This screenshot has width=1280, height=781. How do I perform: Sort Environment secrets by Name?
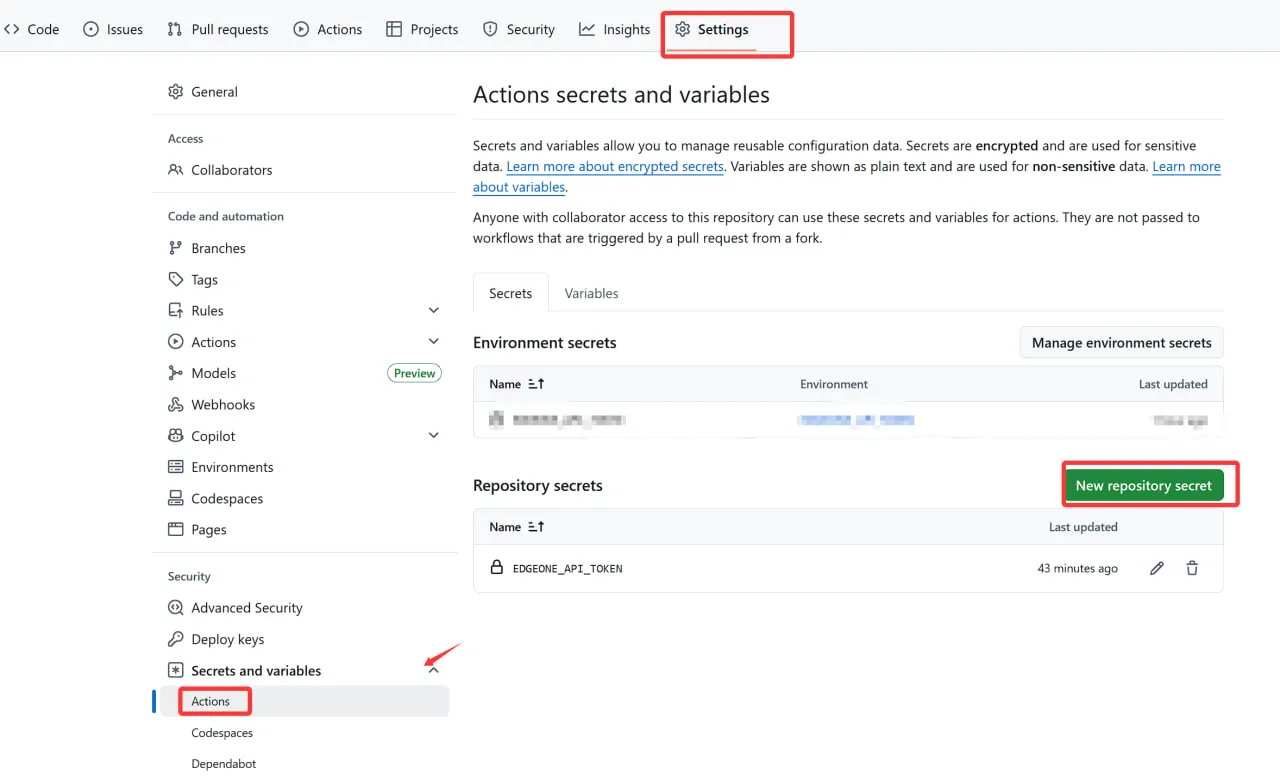[516, 384]
